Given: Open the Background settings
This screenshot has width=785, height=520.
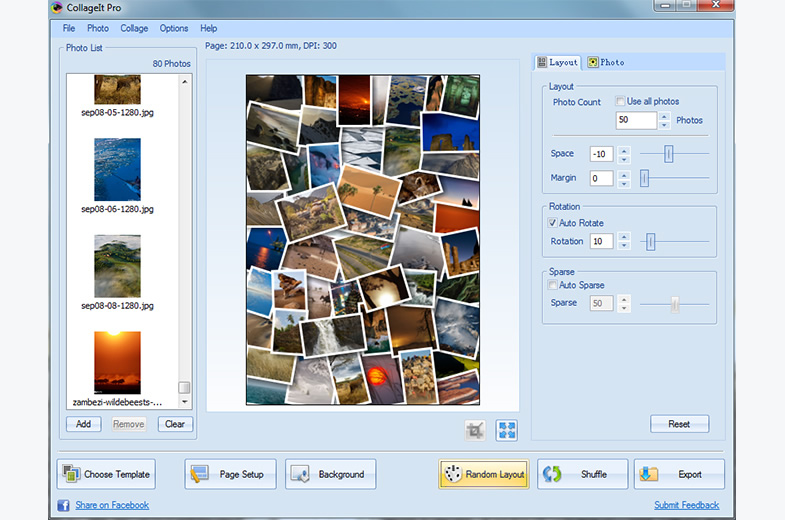Looking at the screenshot, I should click(x=330, y=474).
